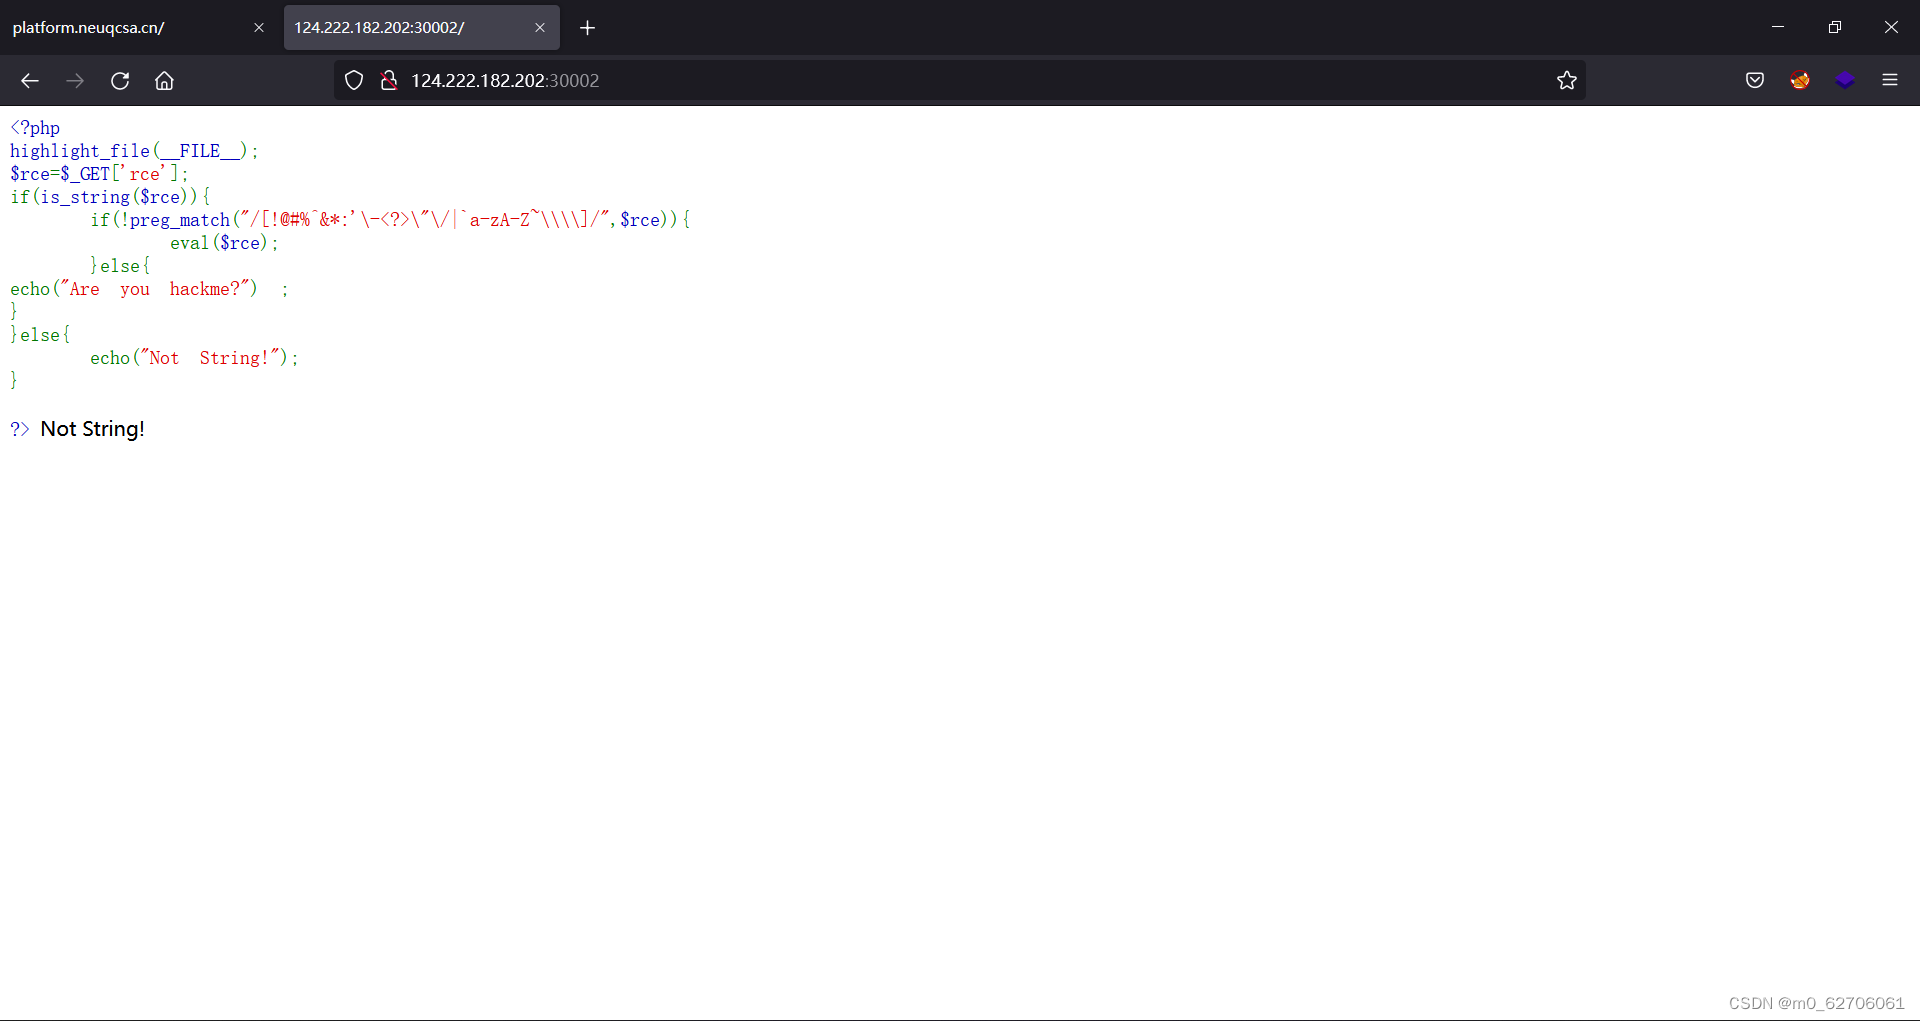Click the echo("Not String!") code line
The width and height of the screenshot is (1920, 1021).
coord(194,358)
